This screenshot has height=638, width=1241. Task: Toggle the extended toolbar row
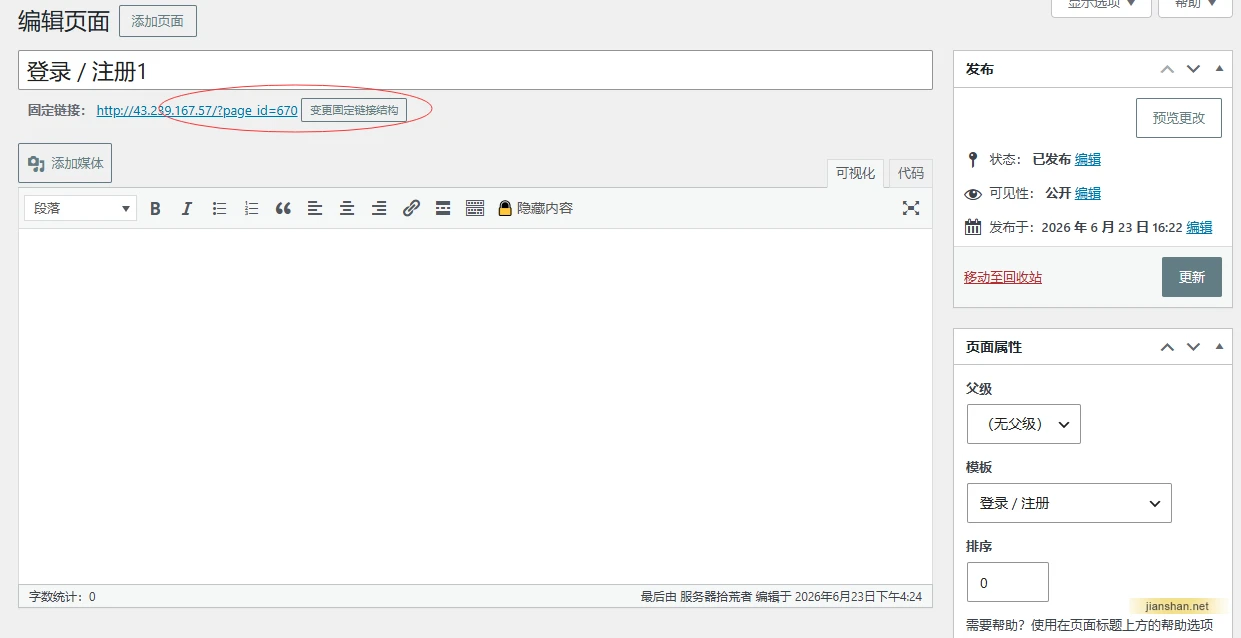point(475,208)
